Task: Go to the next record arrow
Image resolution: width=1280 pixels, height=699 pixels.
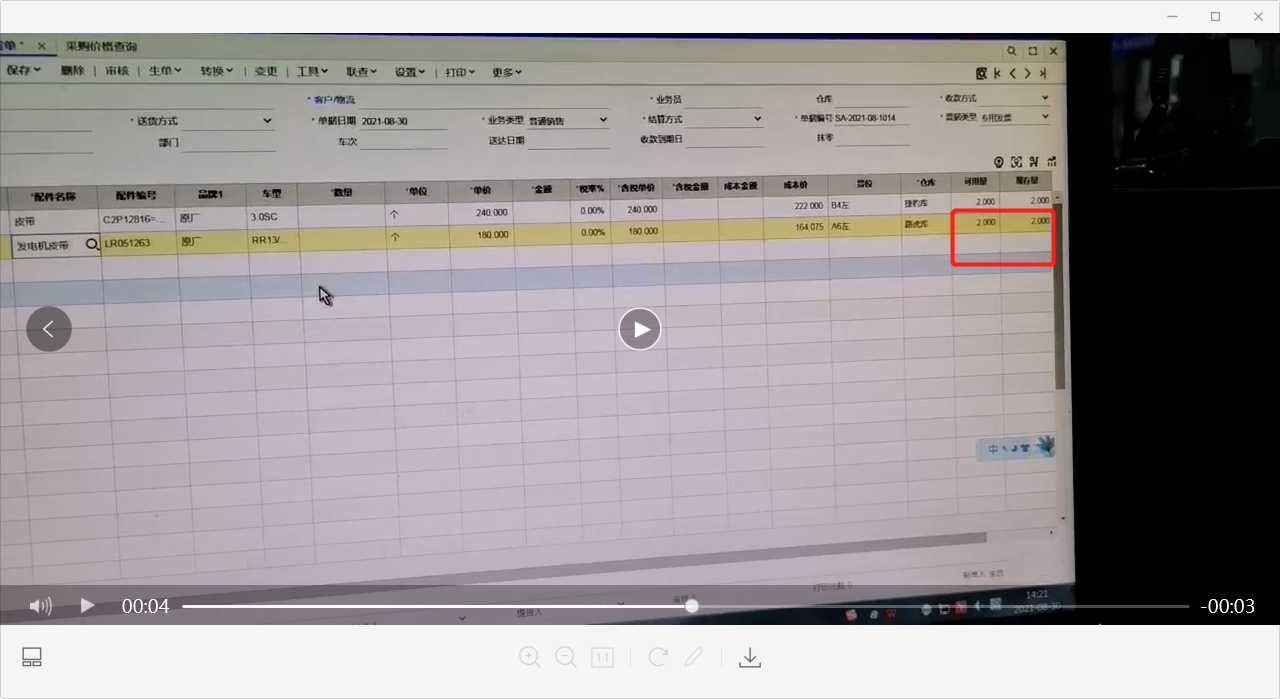Action: point(1027,73)
